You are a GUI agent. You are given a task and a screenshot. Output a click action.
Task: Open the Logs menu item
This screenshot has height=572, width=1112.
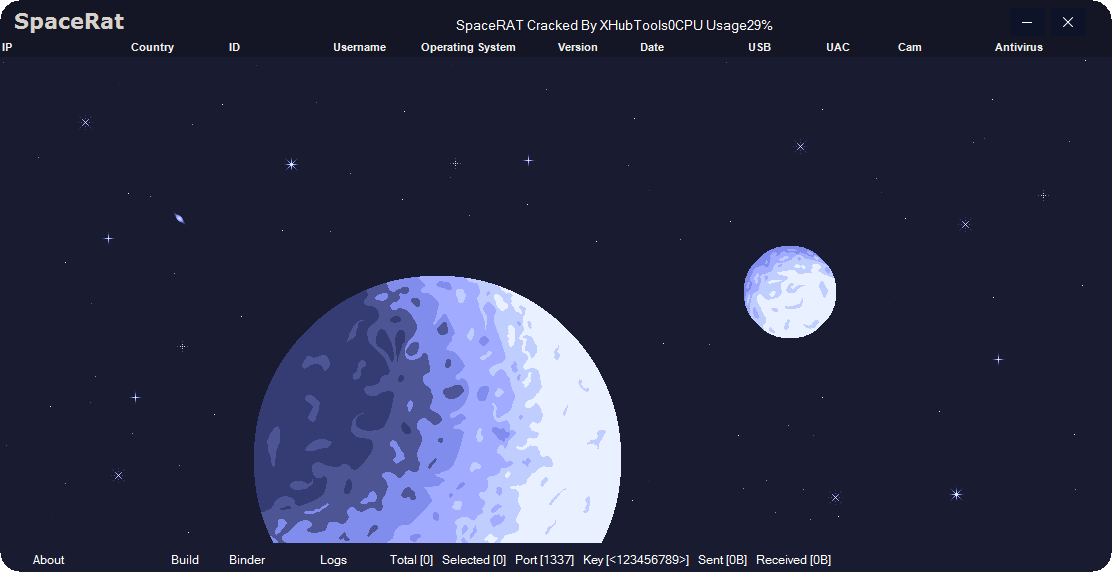333,560
